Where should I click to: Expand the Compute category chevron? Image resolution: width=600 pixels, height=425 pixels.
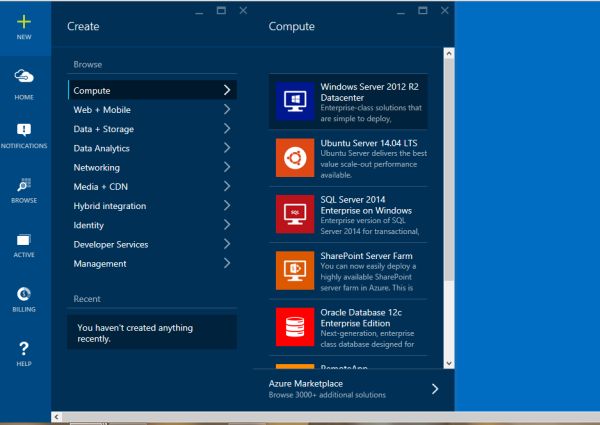(227, 90)
